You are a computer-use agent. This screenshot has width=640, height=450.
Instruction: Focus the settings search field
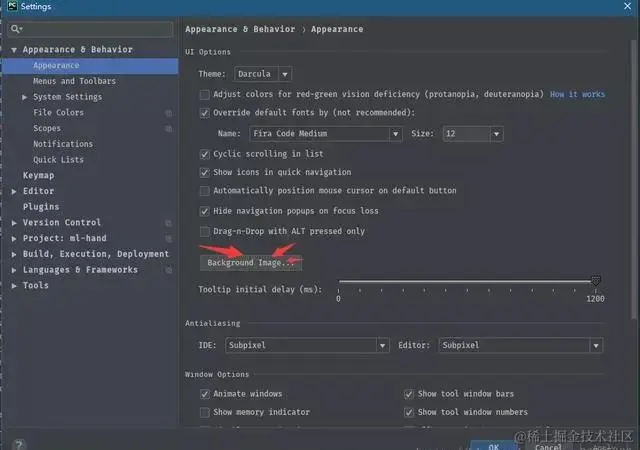pyautogui.click(x=90, y=29)
